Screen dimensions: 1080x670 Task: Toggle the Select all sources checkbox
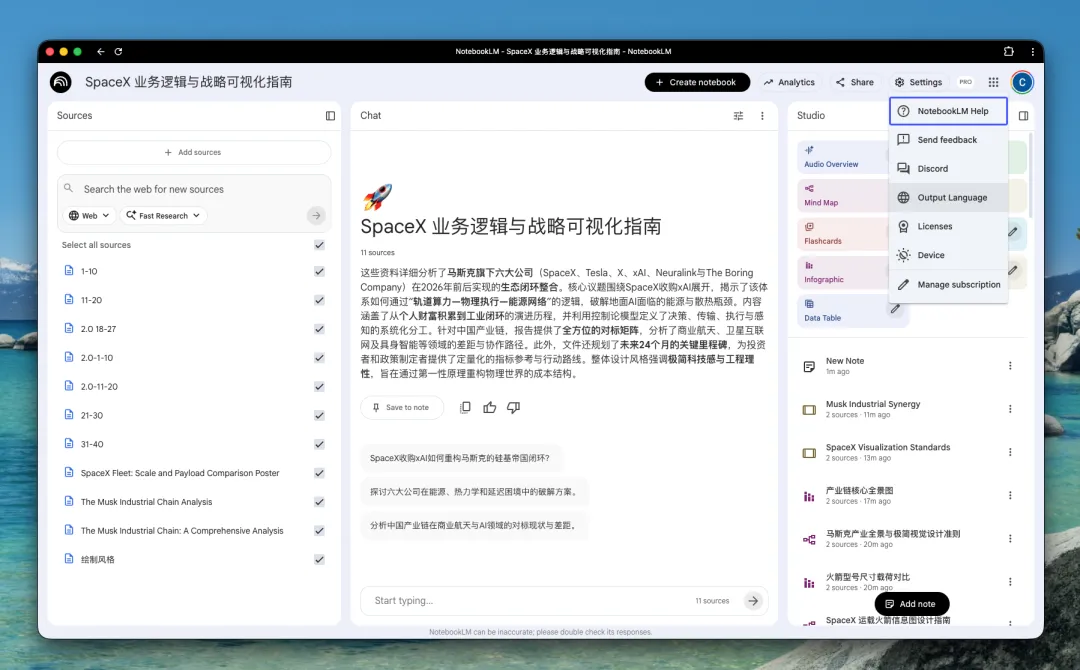[319, 245]
